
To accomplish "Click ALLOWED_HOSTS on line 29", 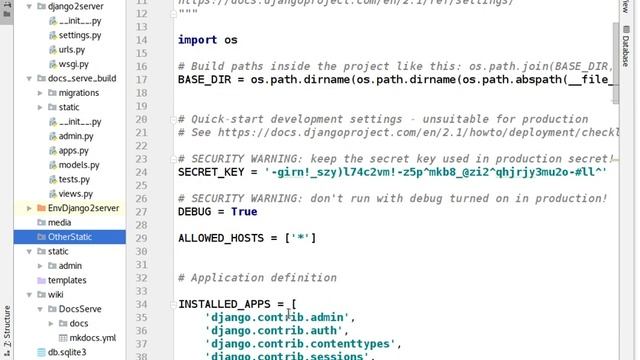I will point(221,238).
